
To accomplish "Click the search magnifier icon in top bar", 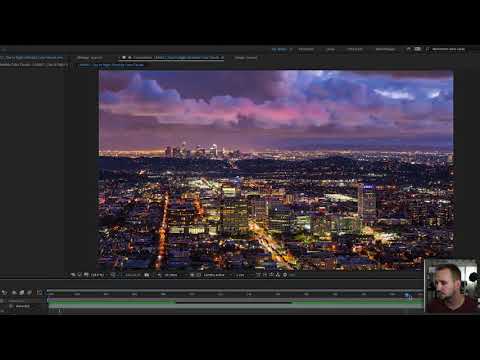I will point(428,49).
